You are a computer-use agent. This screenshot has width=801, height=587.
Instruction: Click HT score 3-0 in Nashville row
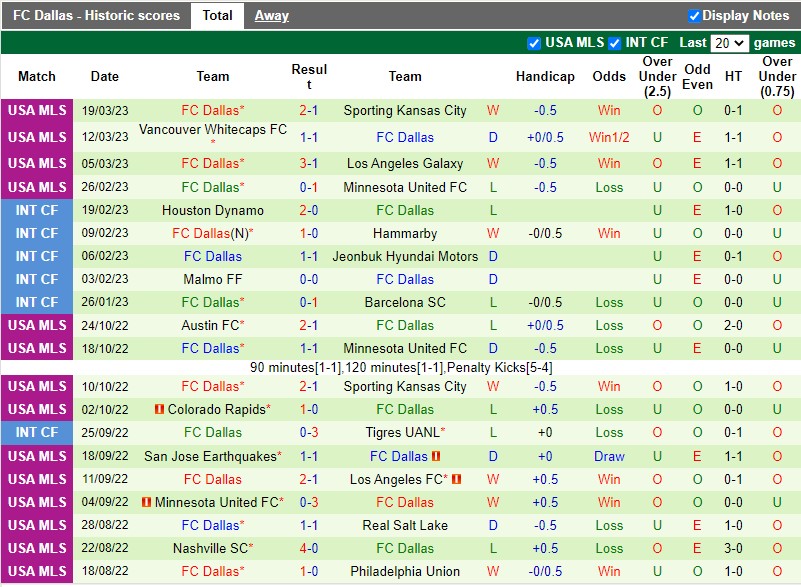click(733, 548)
